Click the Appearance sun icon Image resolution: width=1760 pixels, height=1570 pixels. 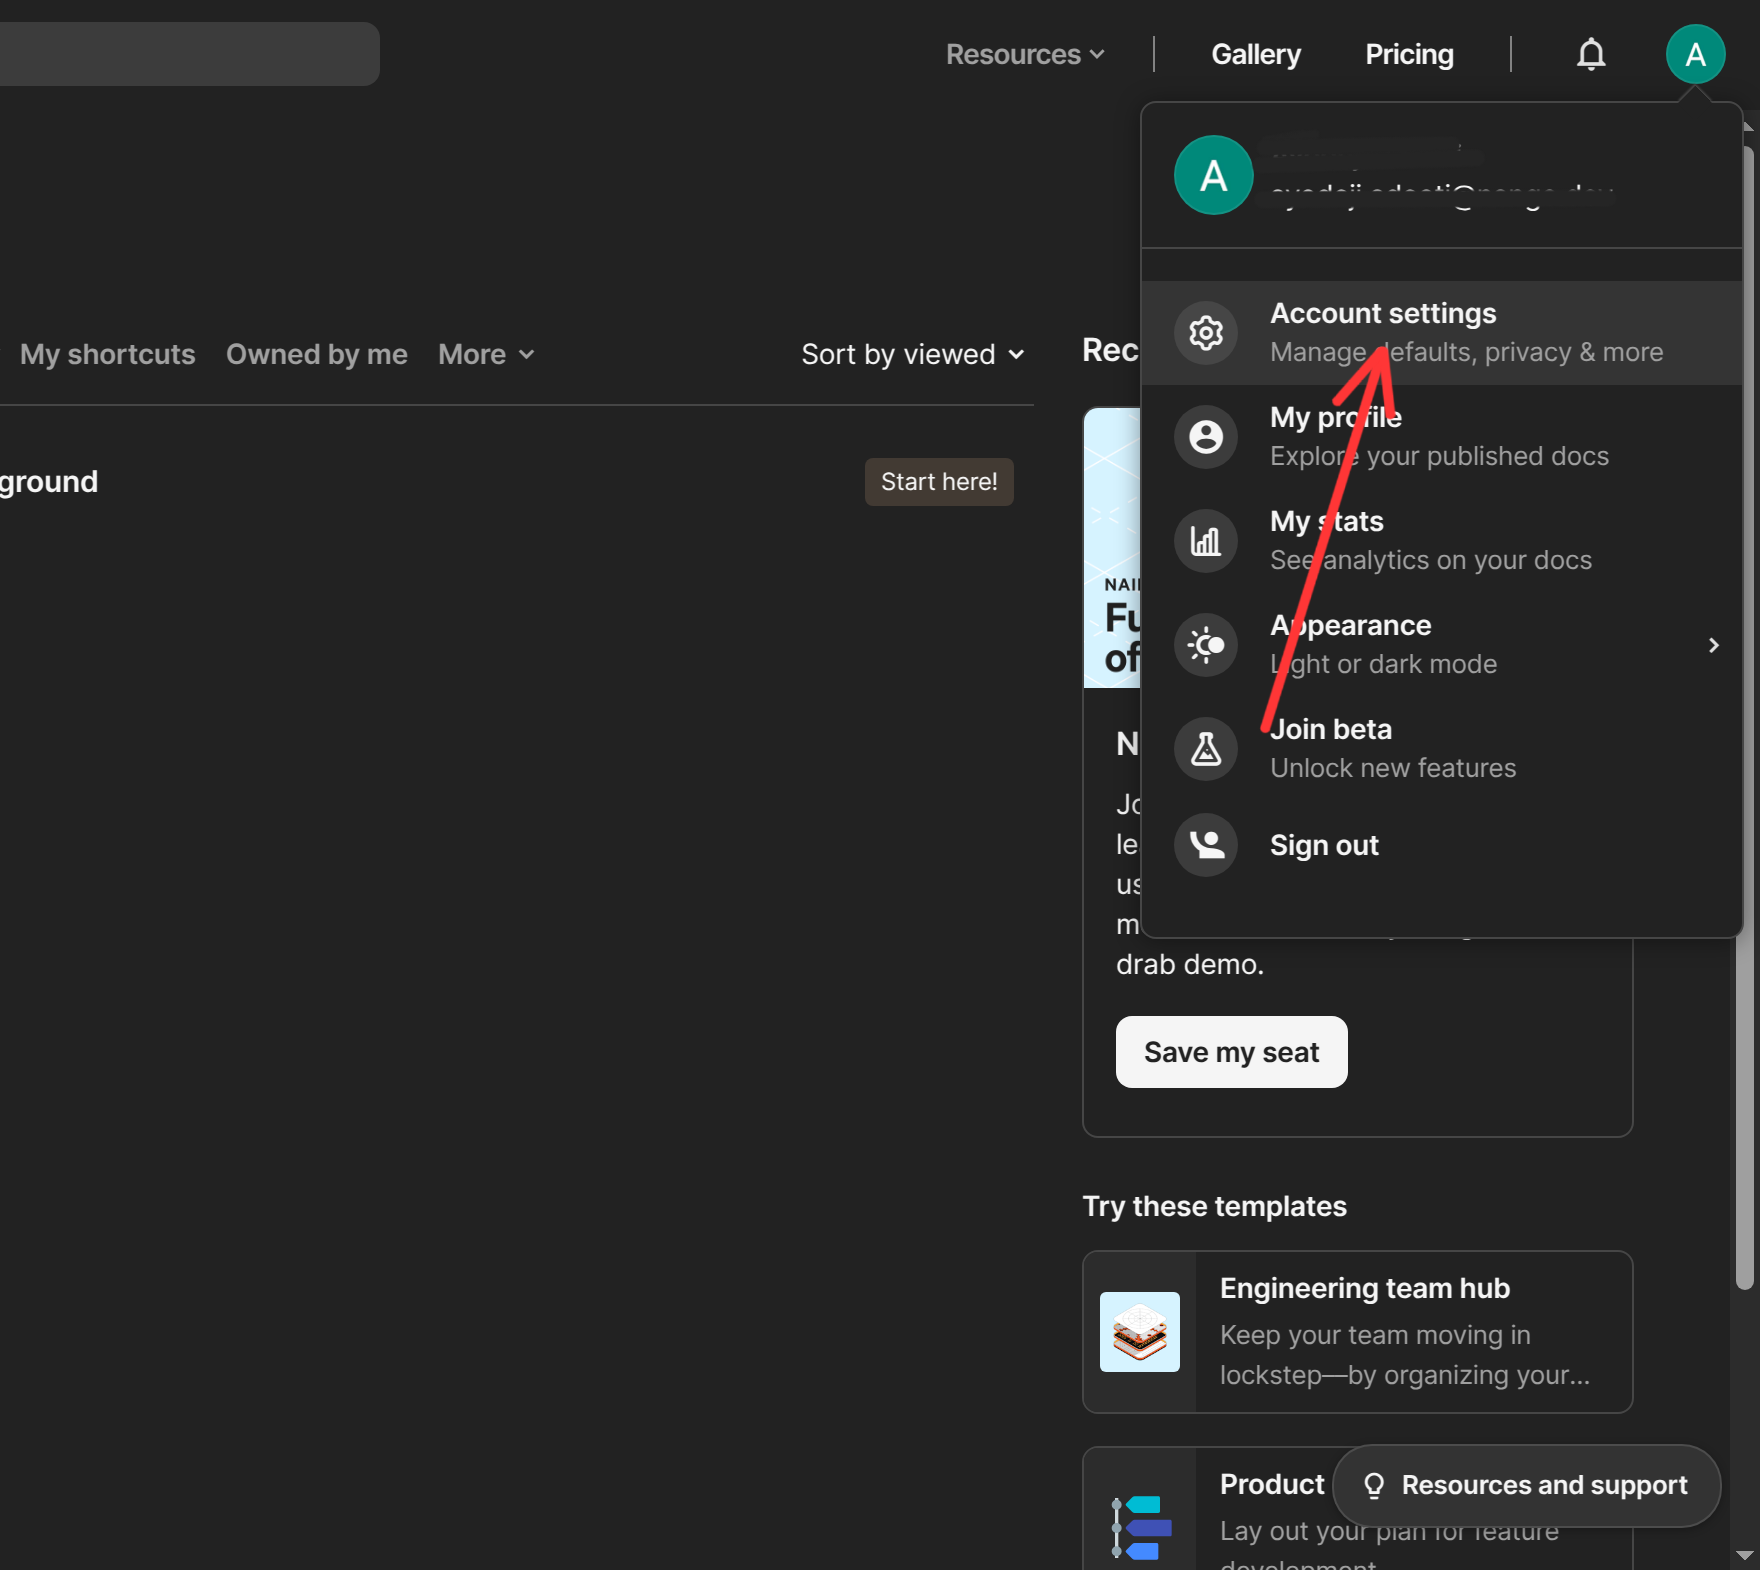[x=1206, y=645]
